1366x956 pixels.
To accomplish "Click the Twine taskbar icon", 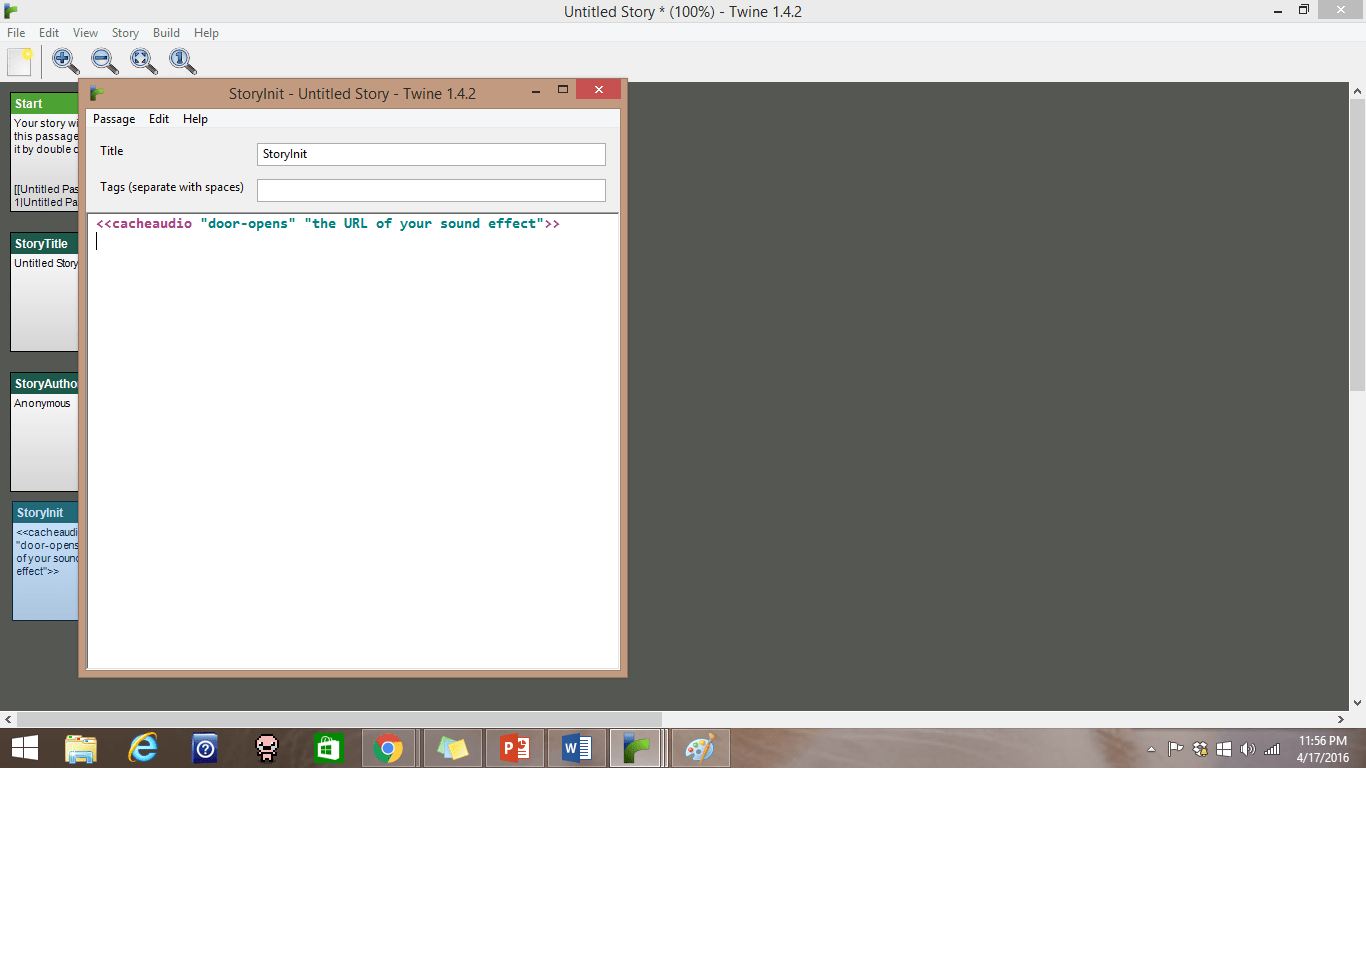I will [637, 748].
